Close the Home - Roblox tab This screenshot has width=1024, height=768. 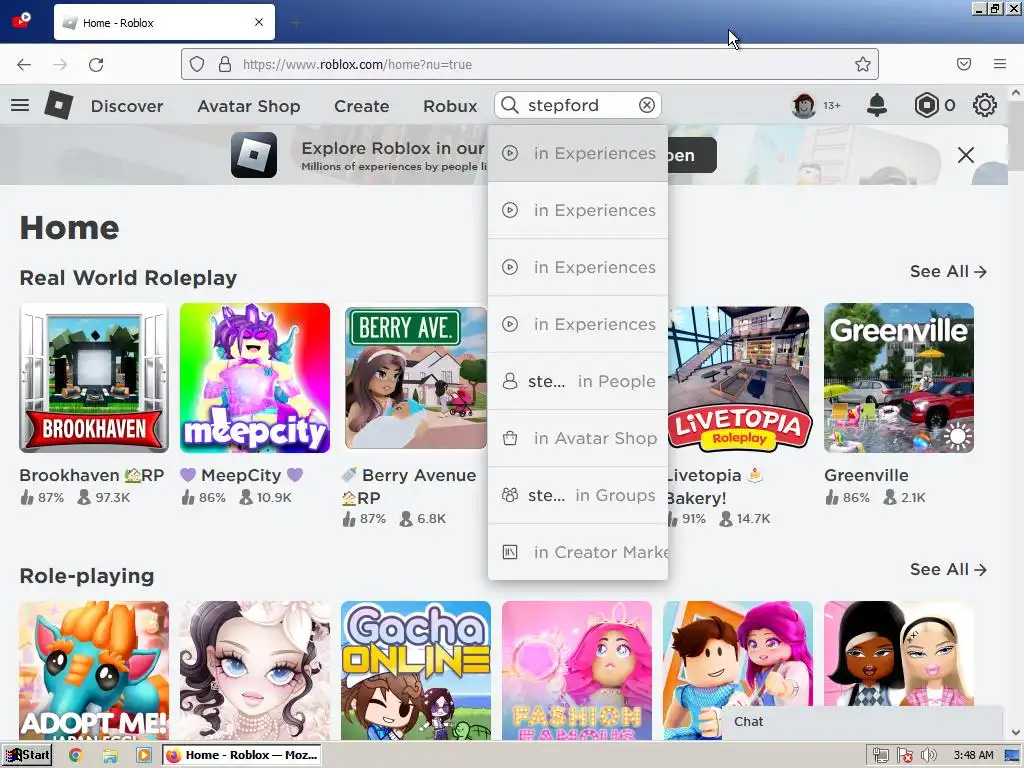pos(259,22)
